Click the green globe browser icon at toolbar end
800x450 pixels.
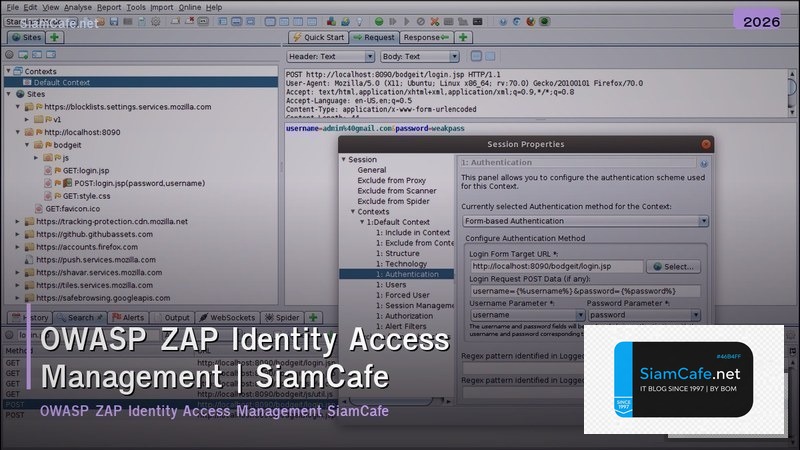544,21
